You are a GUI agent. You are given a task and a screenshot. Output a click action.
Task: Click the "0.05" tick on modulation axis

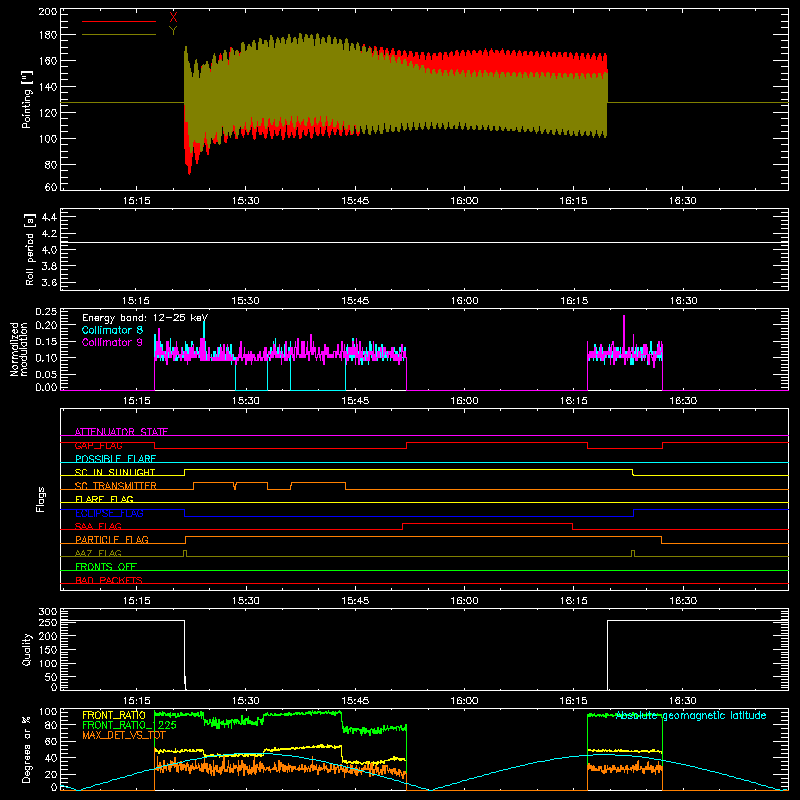[46, 374]
